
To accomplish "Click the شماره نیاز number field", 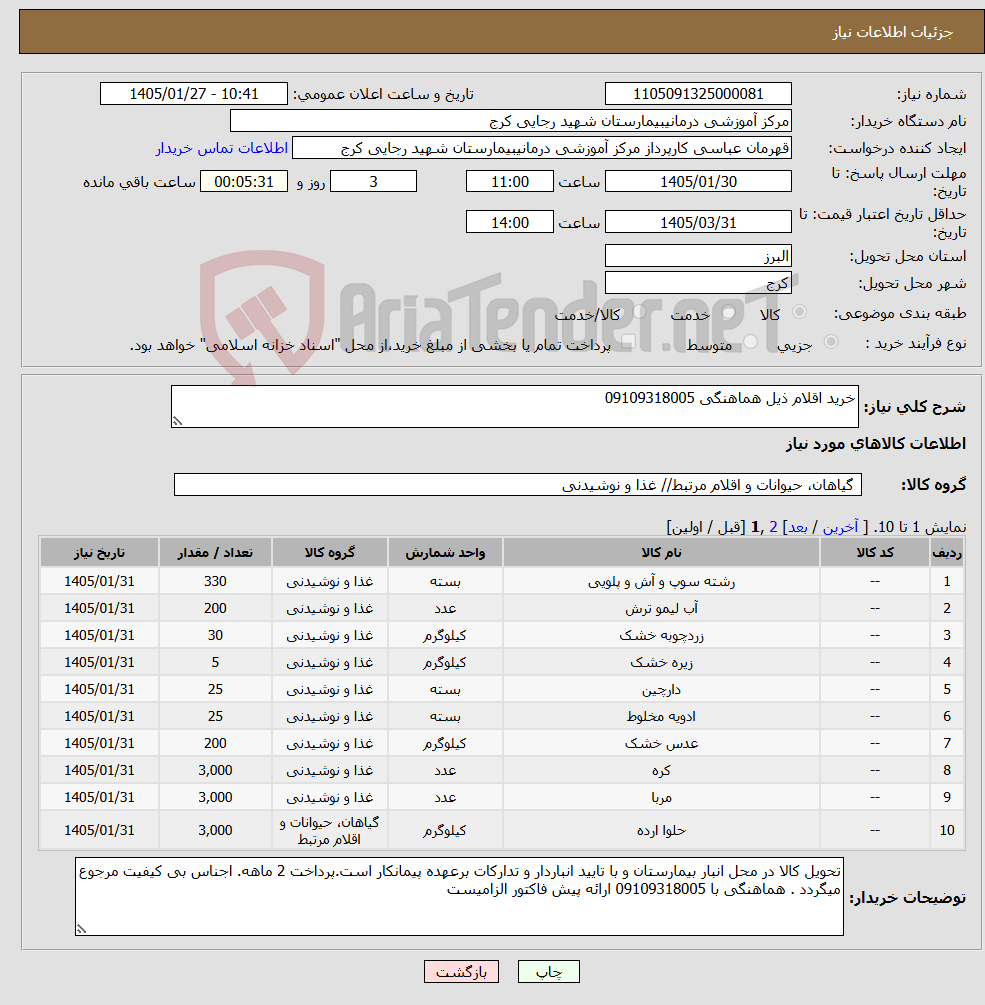I will [698, 94].
